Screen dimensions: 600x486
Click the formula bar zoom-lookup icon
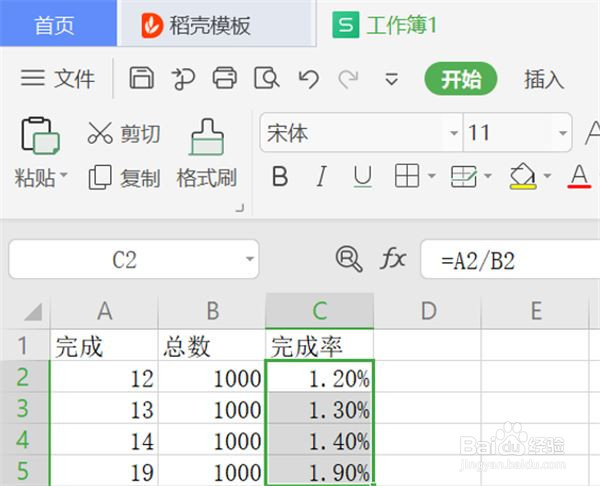click(x=349, y=259)
